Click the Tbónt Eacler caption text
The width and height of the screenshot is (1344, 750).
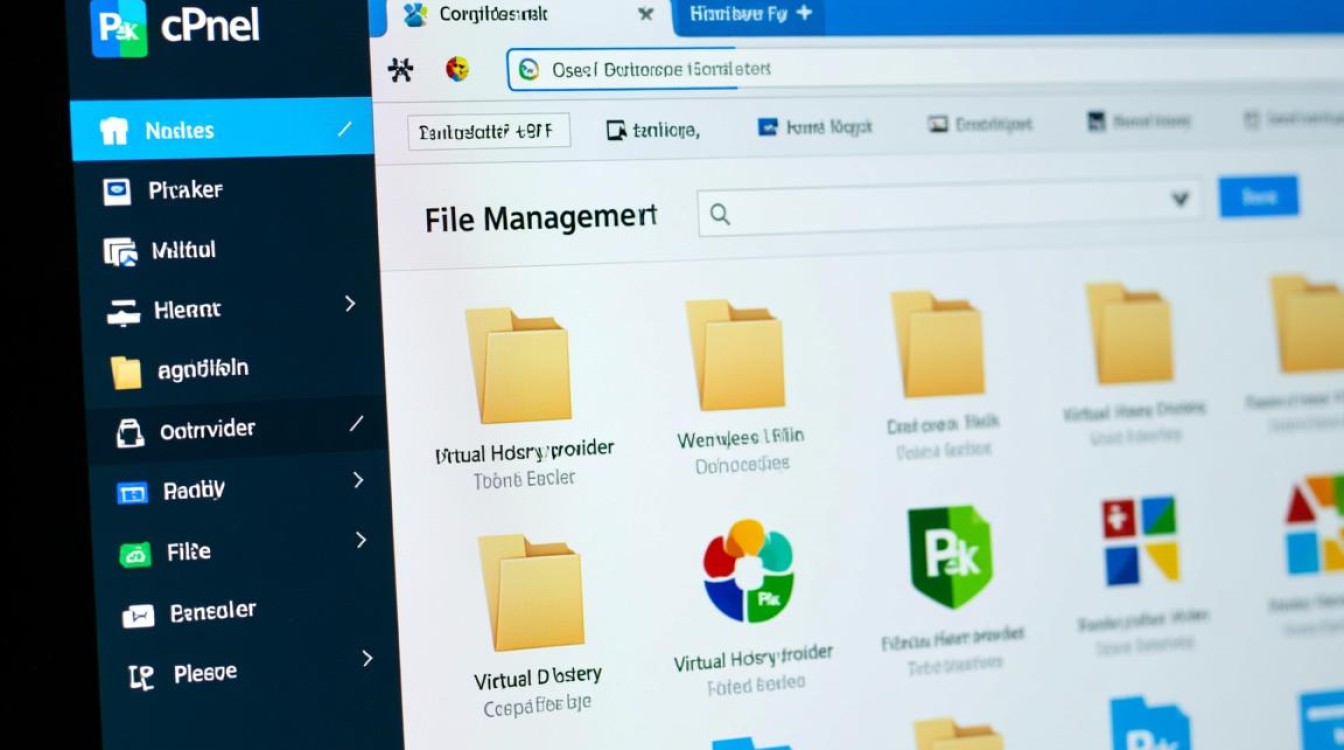[x=524, y=479]
